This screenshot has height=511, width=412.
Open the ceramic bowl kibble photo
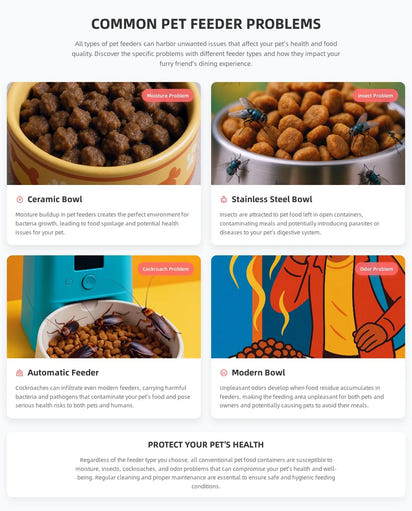(x=104, y=133)
